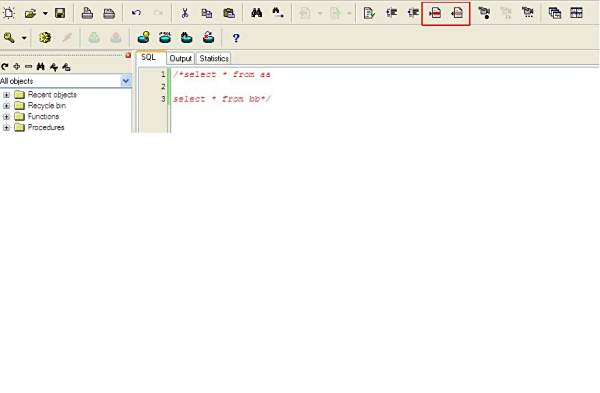Viewport: 600px width, 393px height.
Task: Click the Paste clipboard icon
Action: point(229,13)
